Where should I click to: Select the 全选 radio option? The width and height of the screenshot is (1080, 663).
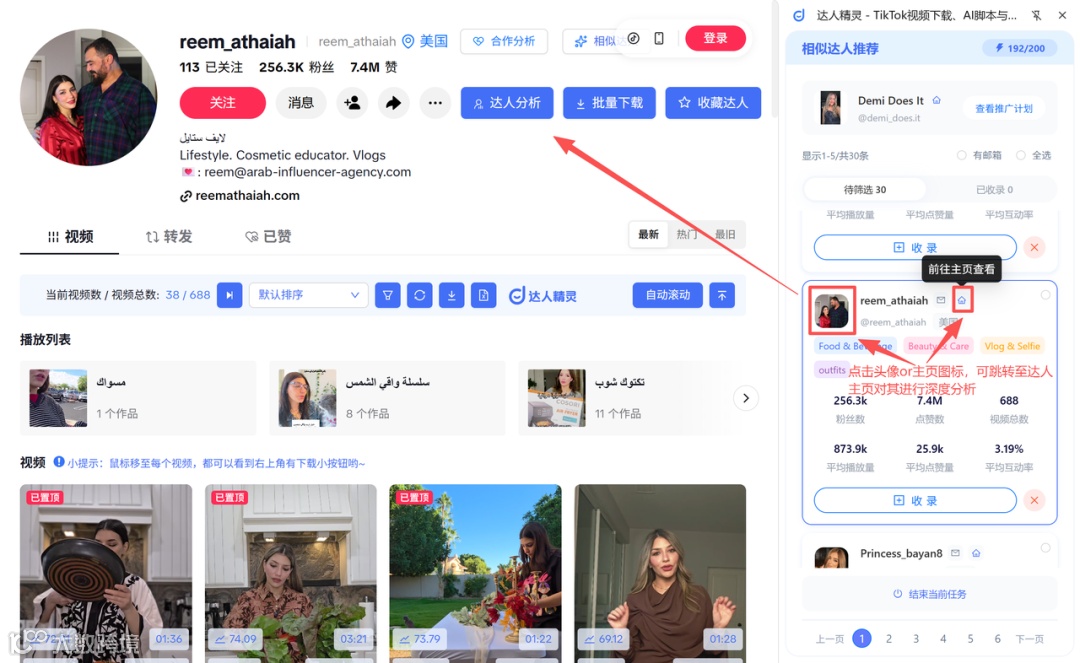pos(1021,155)
